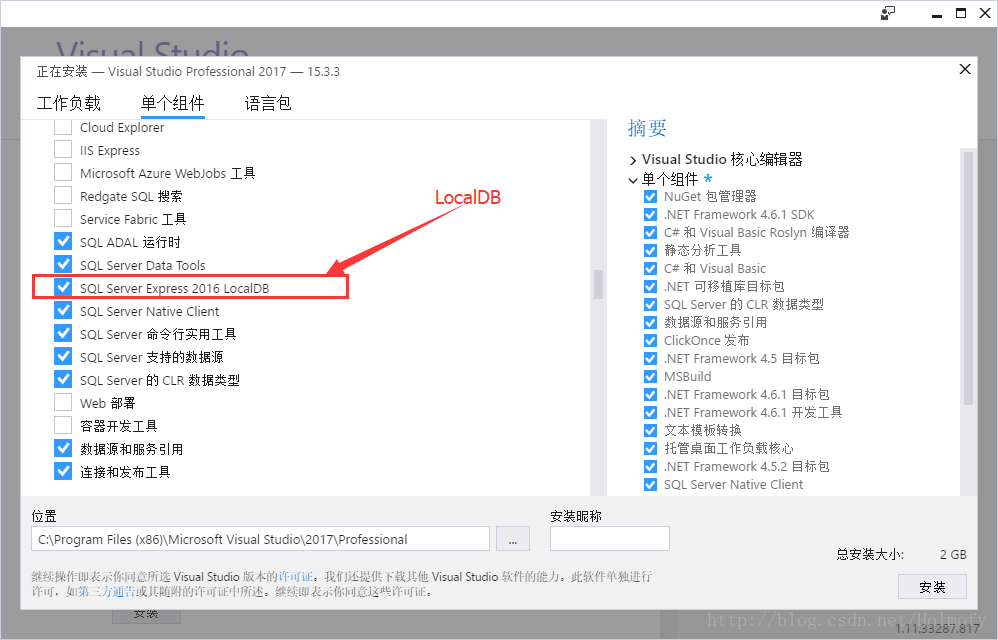Check the IIS Express component
The image size is (998, 640).
click(63, 150)
